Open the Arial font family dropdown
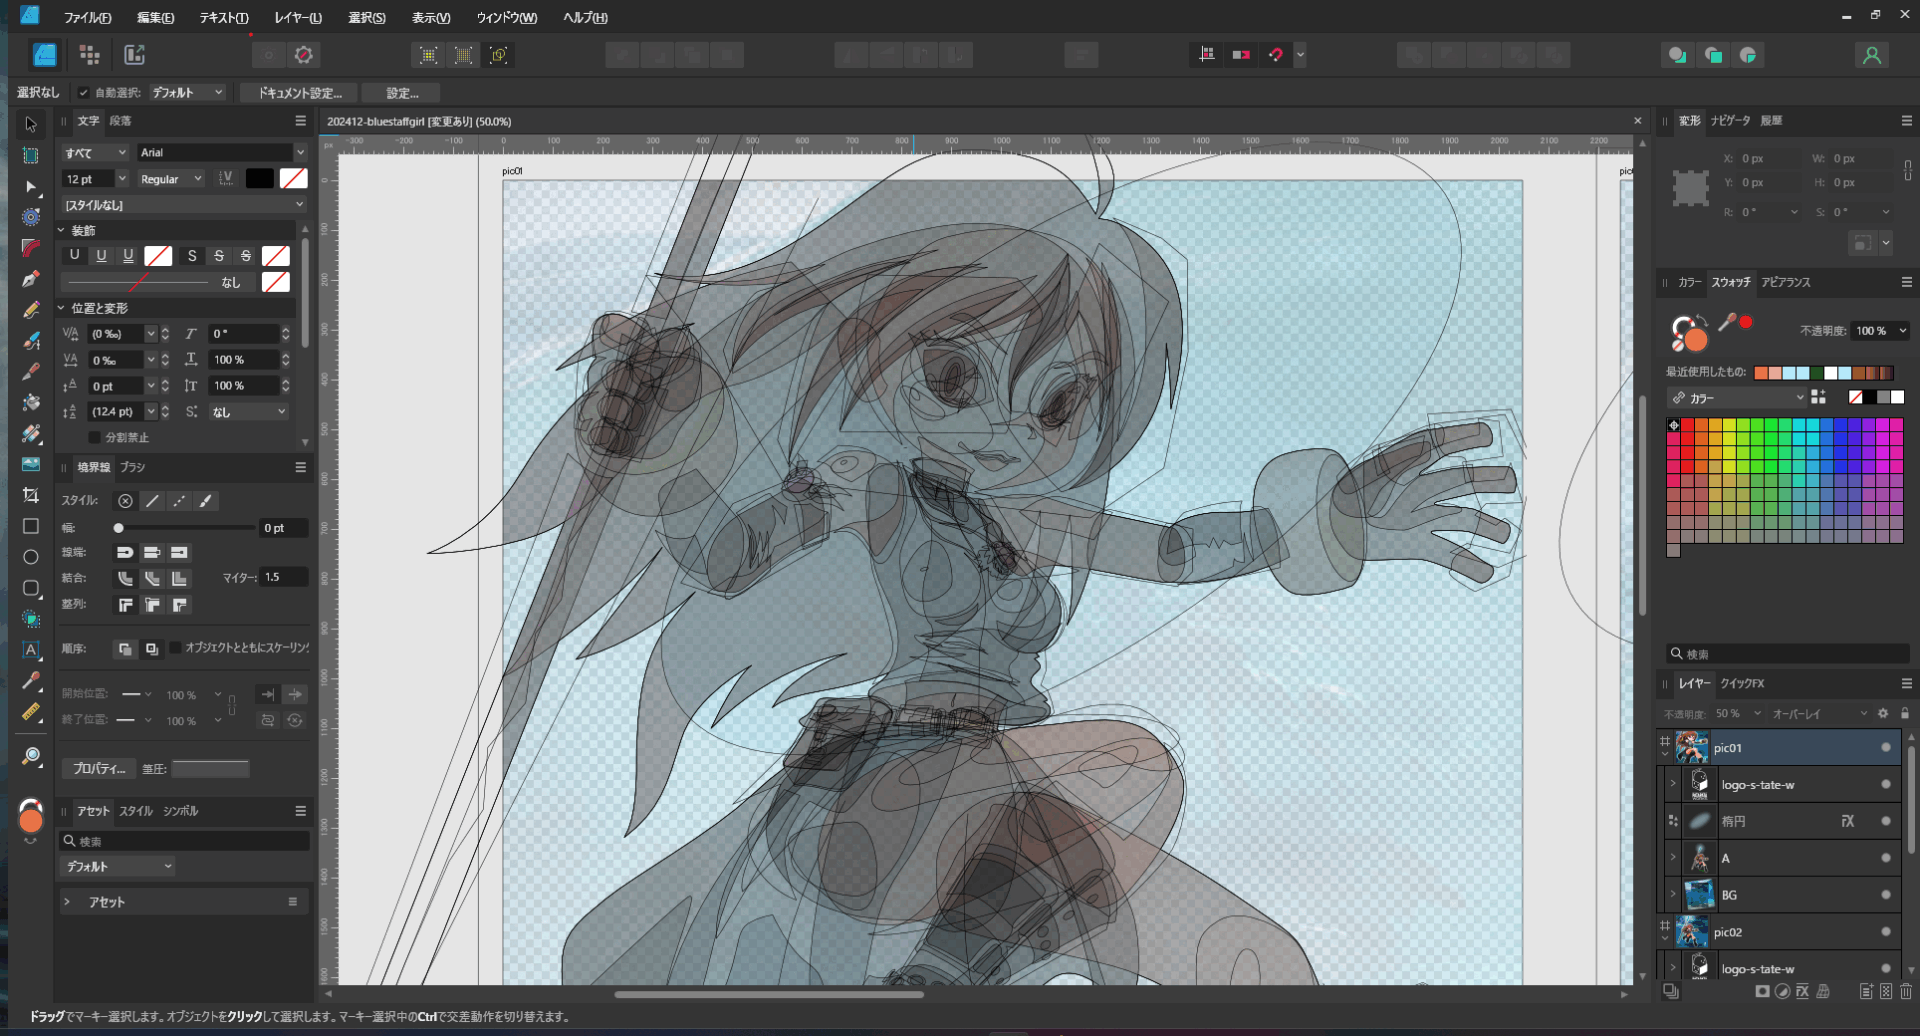 pos(222,153)
